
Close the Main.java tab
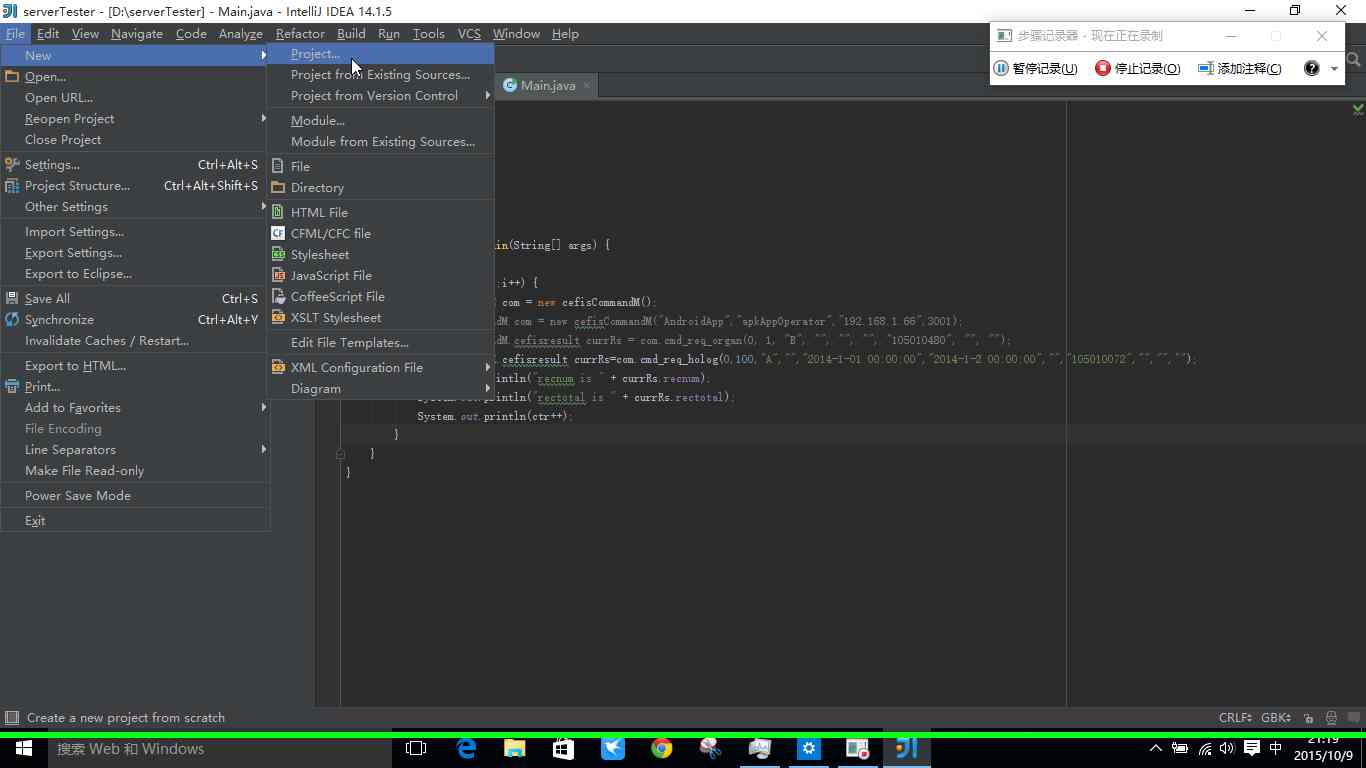click(587, 86)
